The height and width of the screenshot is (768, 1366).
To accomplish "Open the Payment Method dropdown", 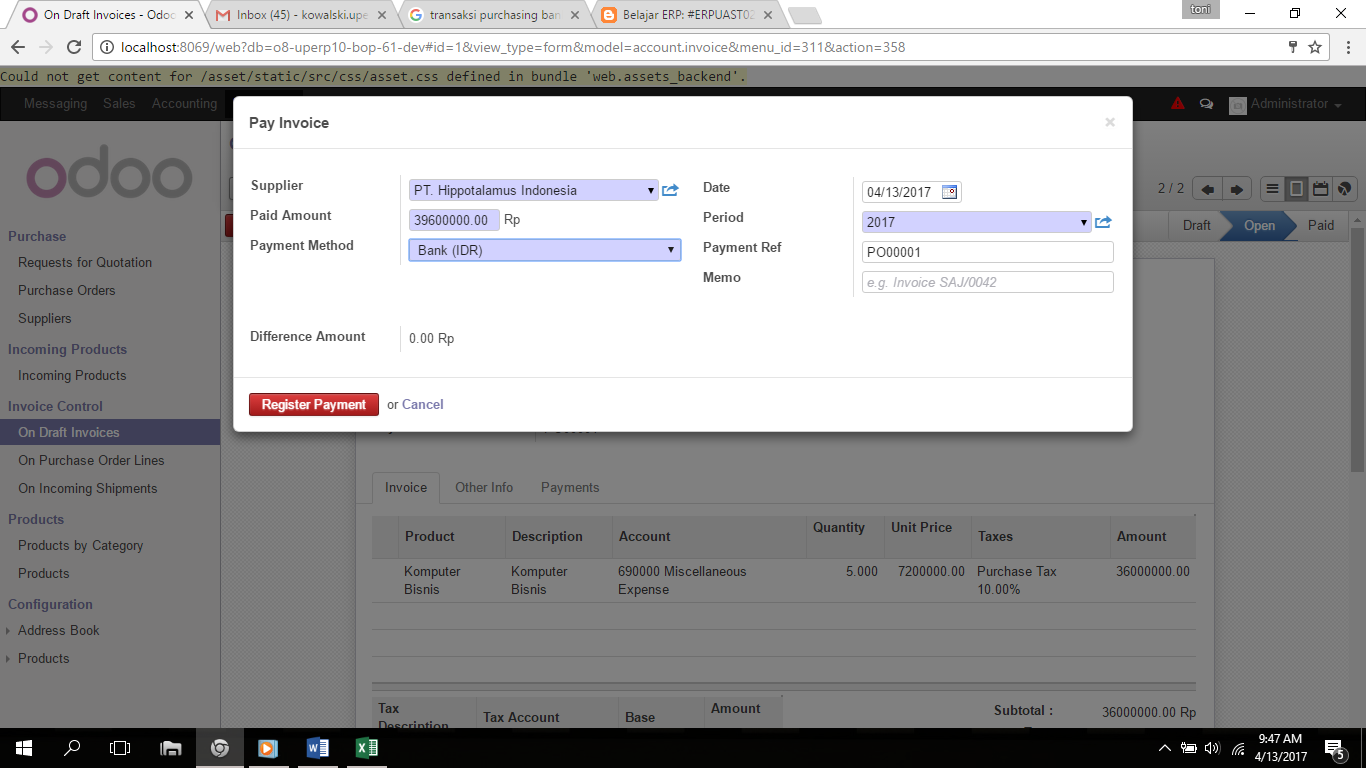I will click(x=668, y=250).
